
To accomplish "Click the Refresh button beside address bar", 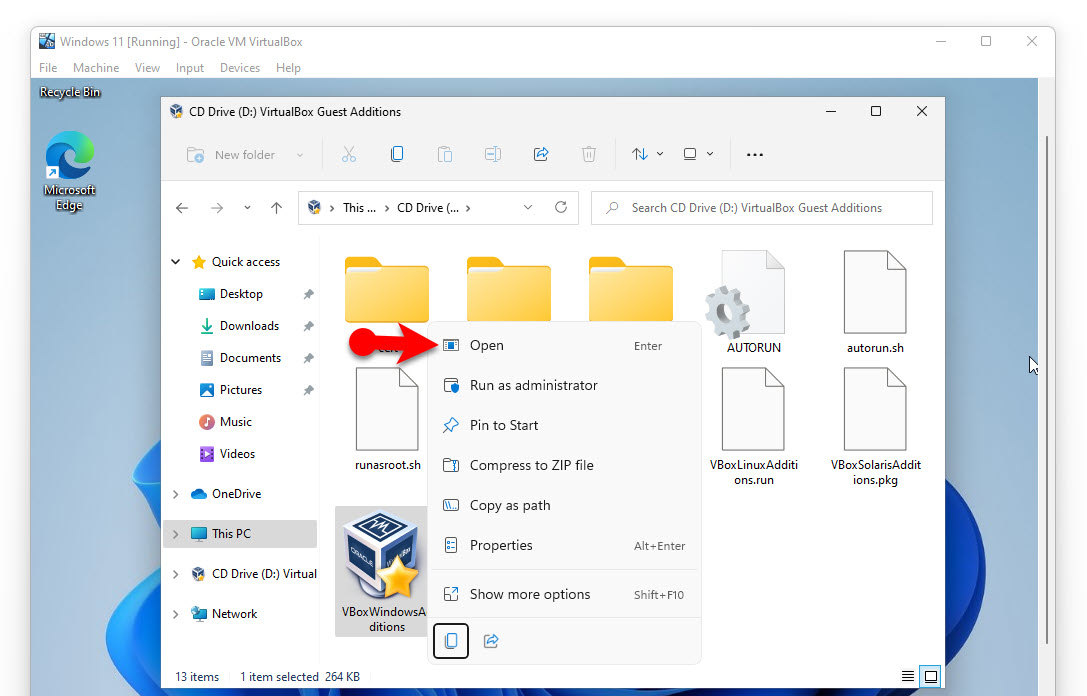I will [561, 208].
